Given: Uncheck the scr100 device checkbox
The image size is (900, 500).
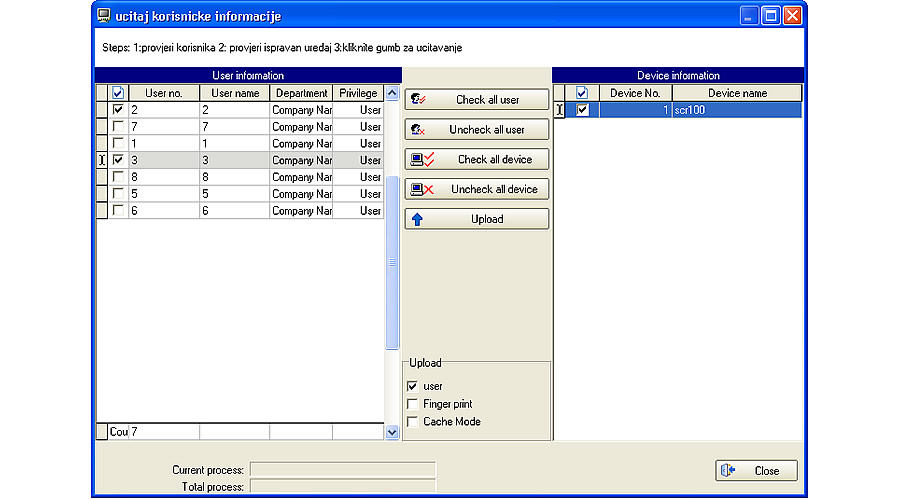Looking at the screenshot, I should coord(583,110).
